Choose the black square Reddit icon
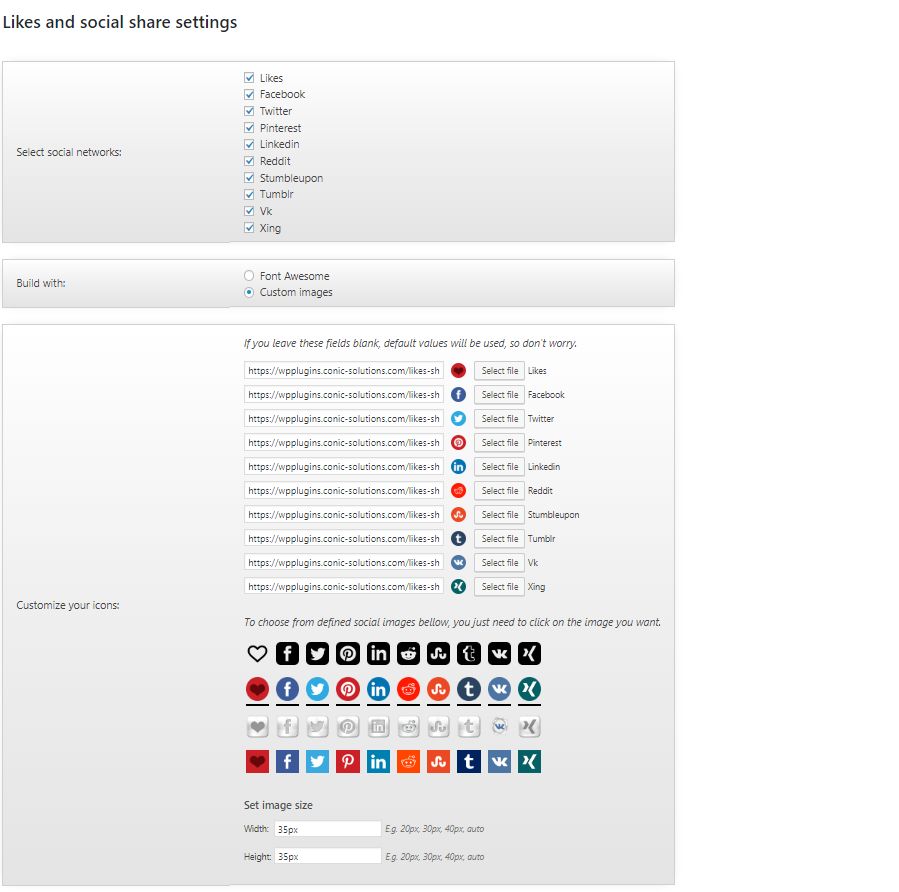 [408, 654]
